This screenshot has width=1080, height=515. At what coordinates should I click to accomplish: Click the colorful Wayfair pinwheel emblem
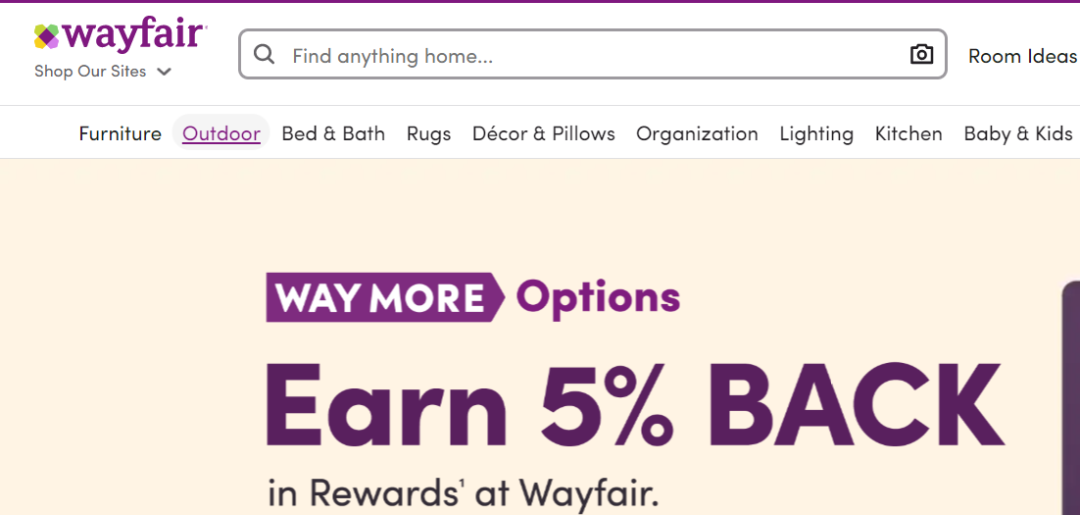point(47,36)
